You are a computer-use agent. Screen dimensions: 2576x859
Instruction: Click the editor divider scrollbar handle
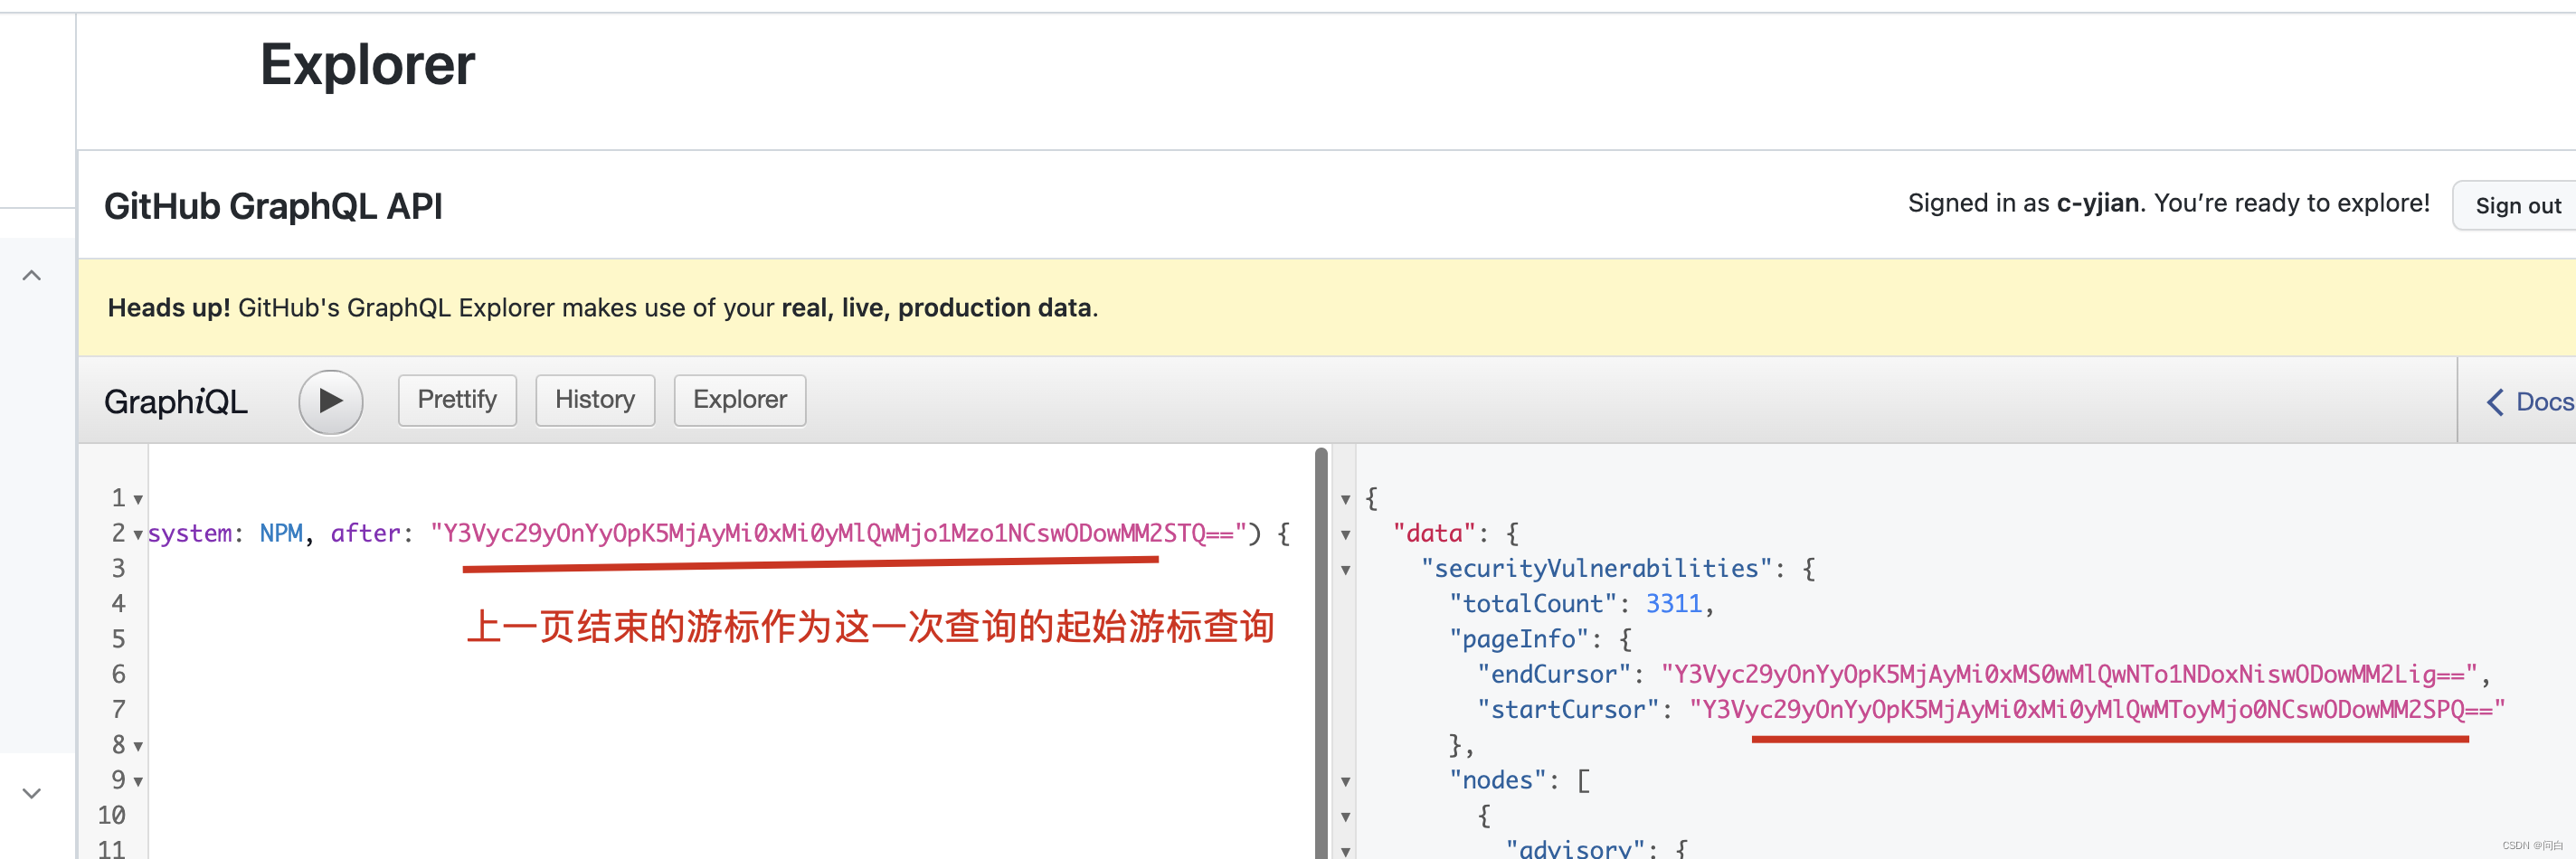1321,652
